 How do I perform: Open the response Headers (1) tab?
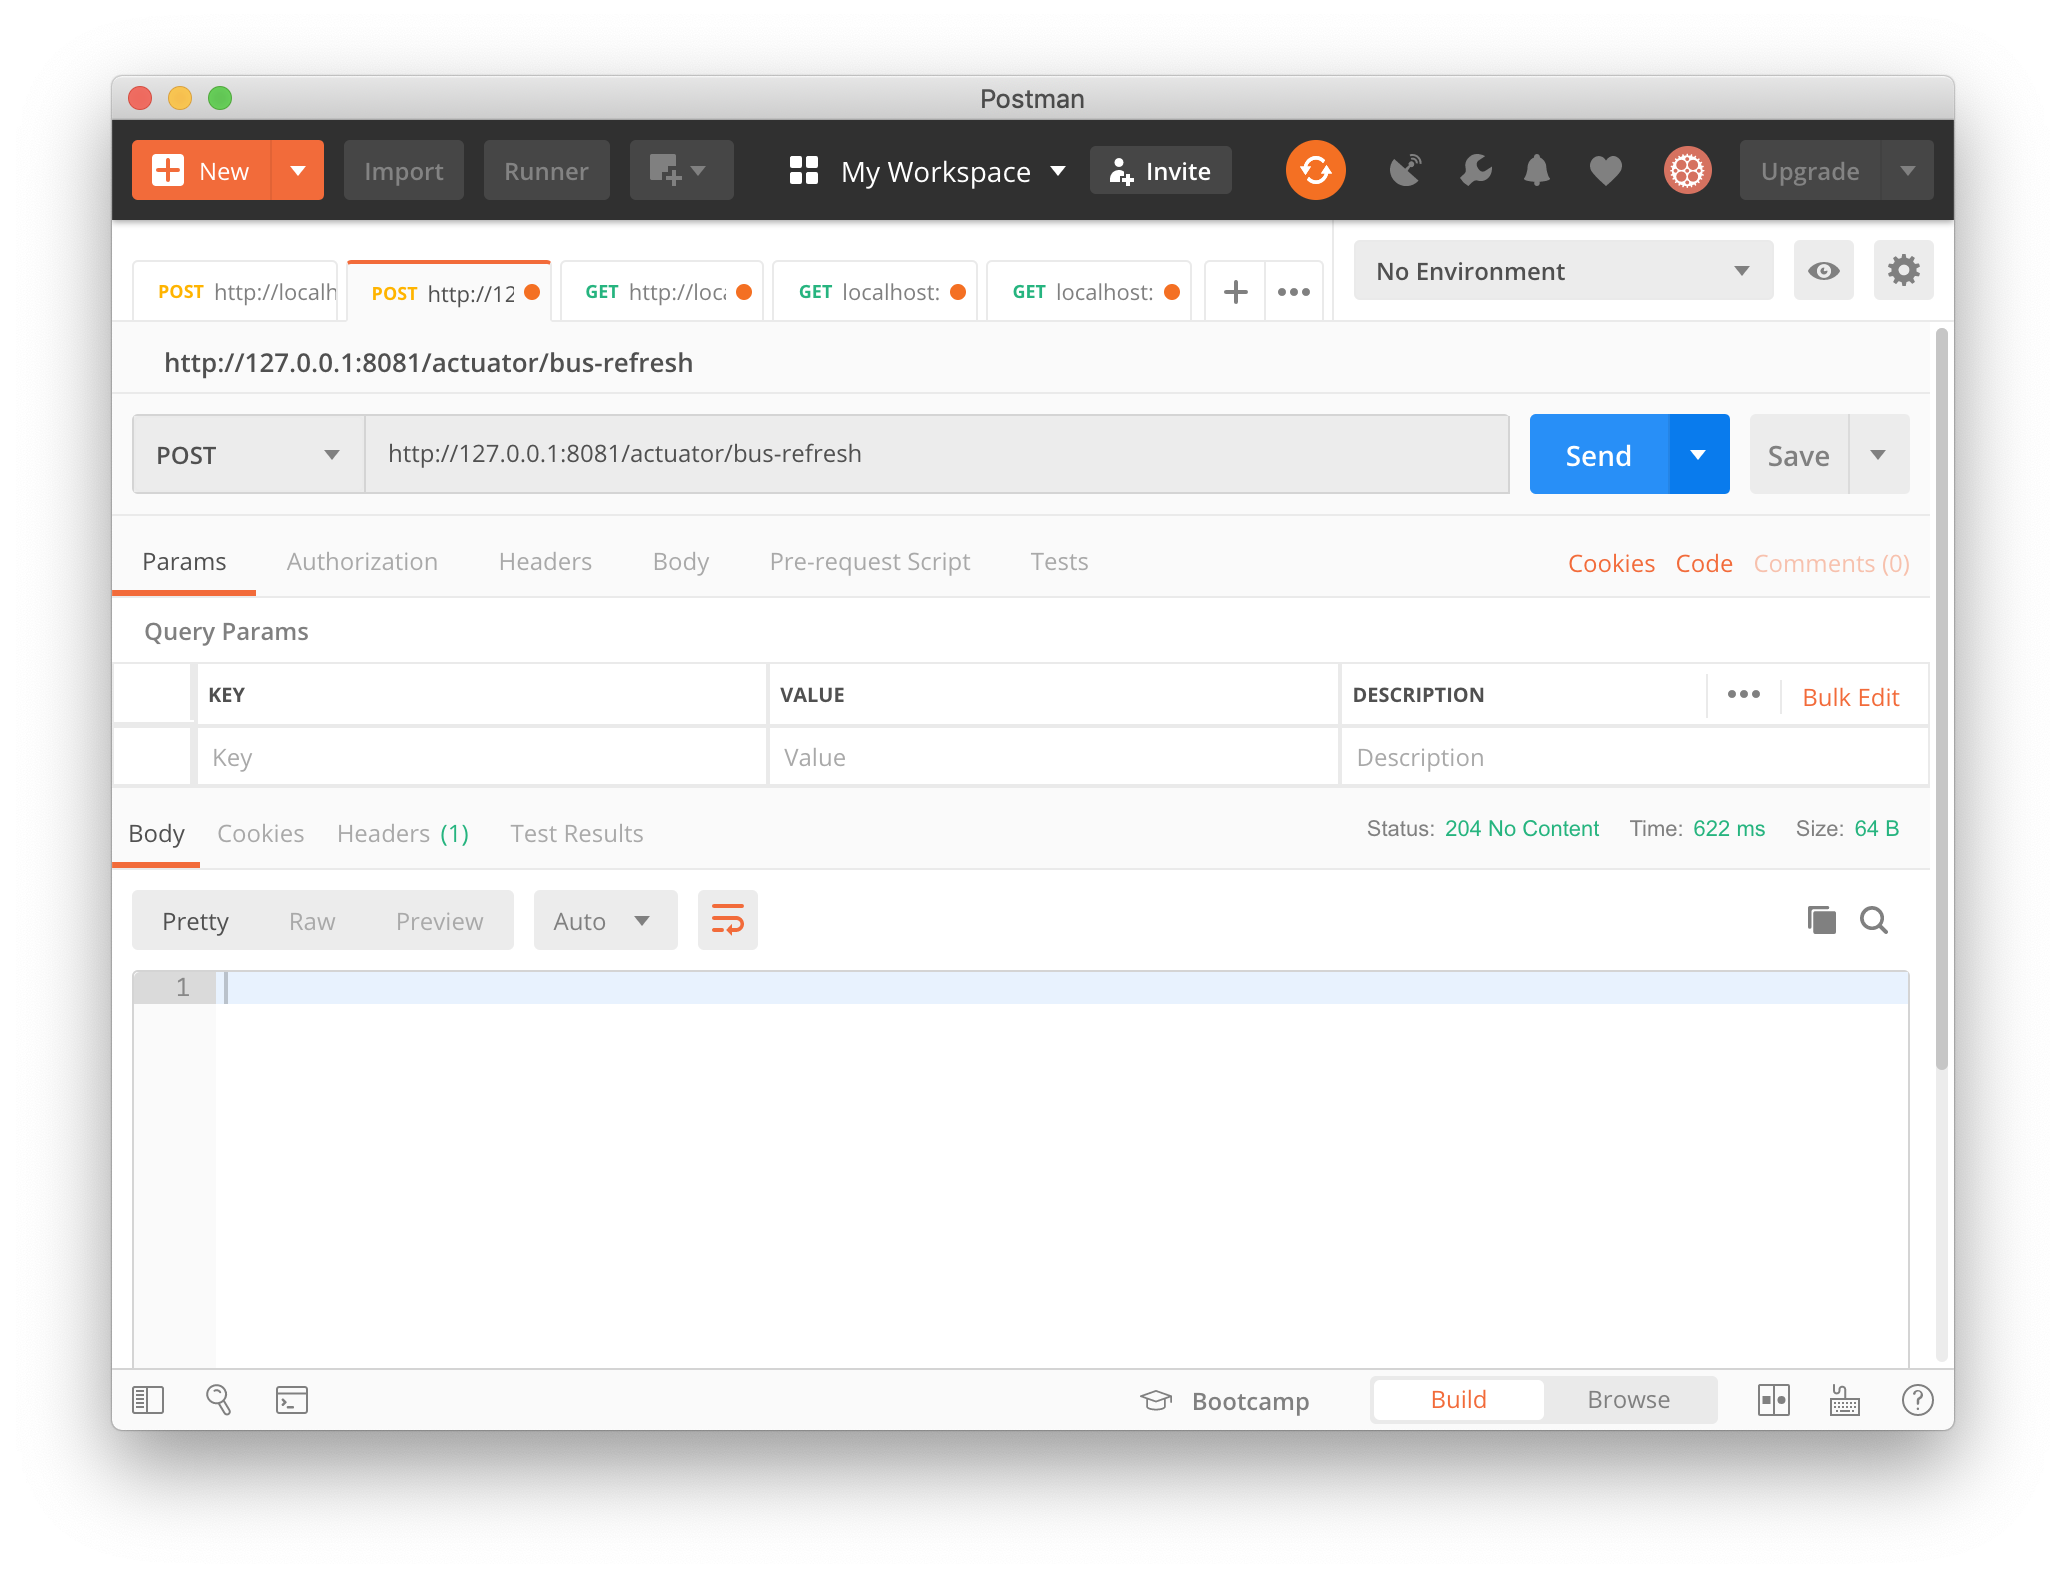point(402,834)
